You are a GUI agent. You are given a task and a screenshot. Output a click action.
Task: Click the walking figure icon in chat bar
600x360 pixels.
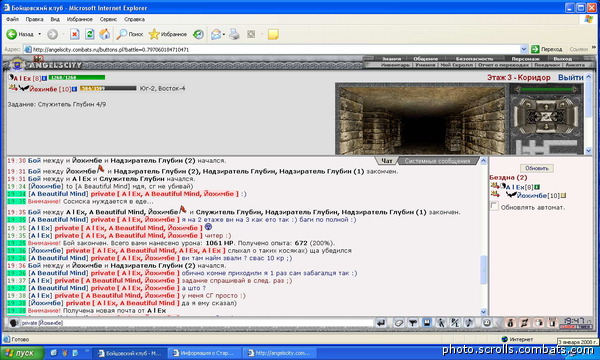[x=441, y=323]
